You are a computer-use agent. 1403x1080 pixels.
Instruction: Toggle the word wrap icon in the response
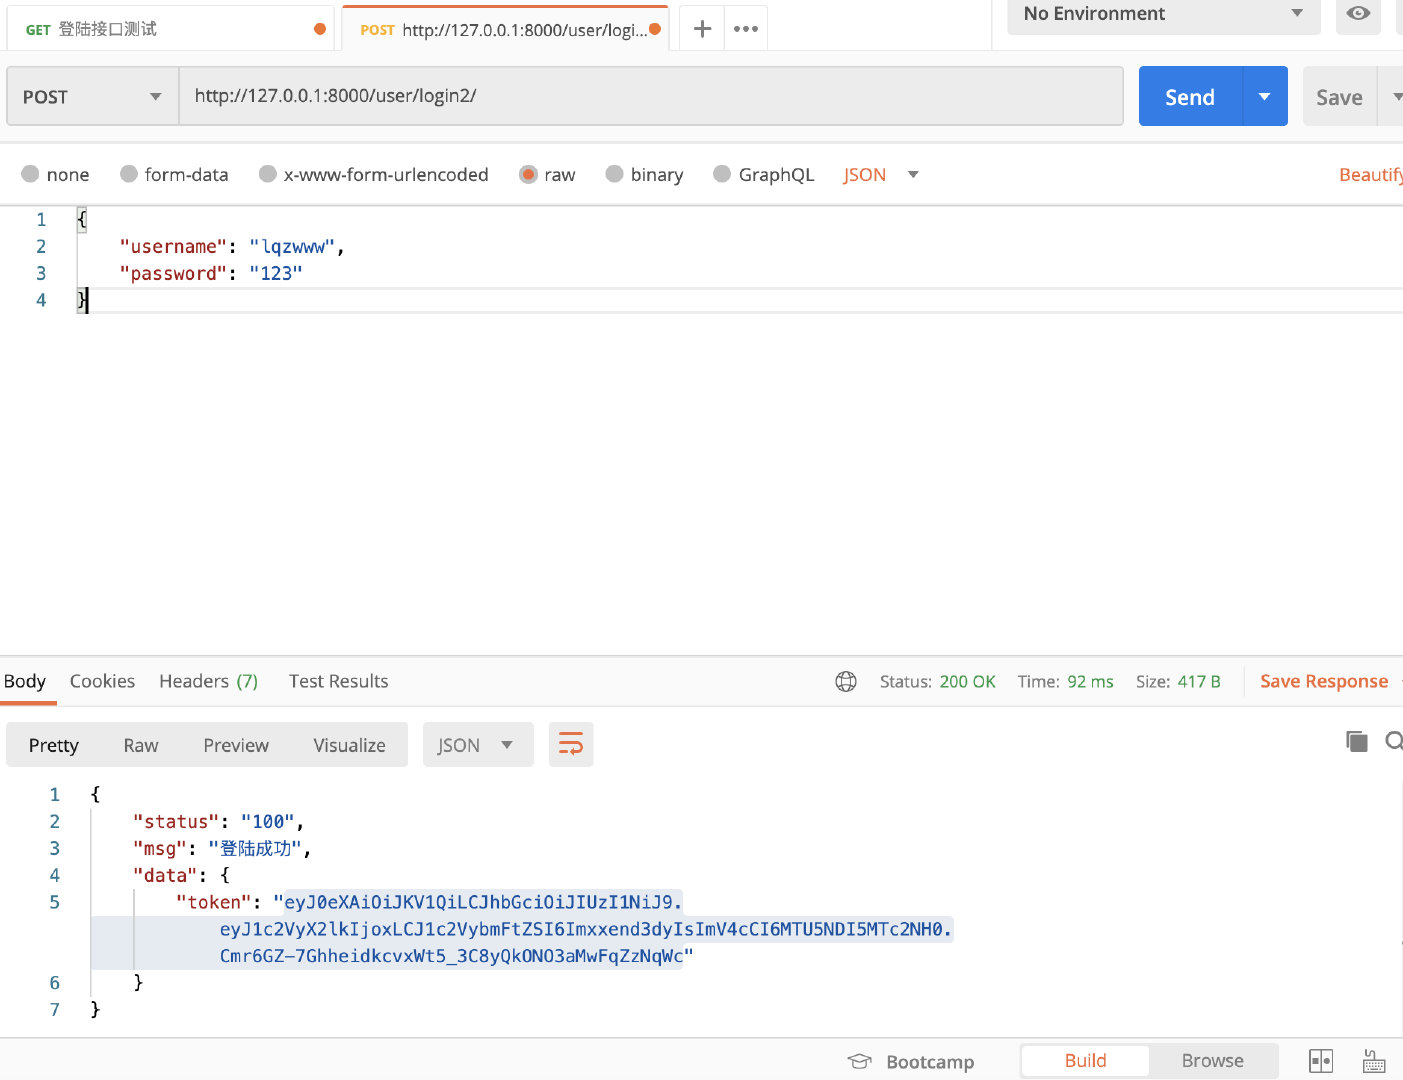571,744
